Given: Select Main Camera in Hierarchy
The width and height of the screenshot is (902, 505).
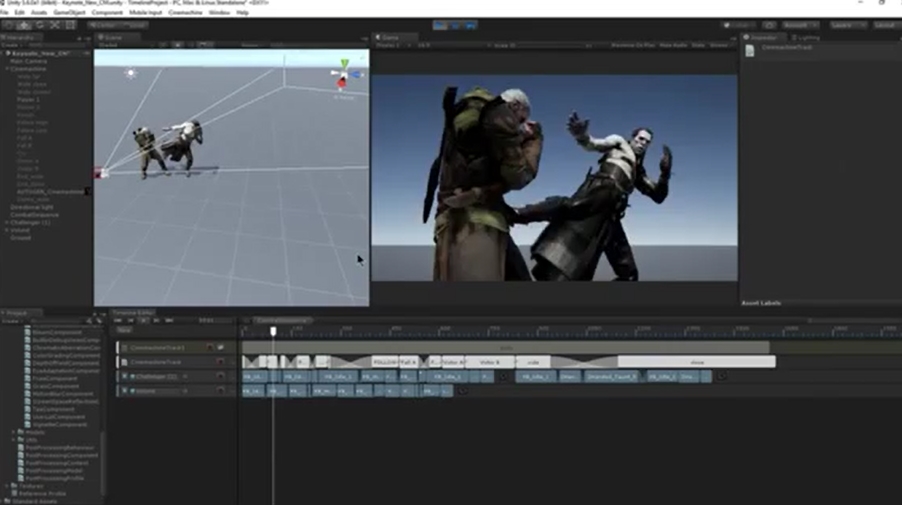Looking at the screenshot, I should (28, 61).
